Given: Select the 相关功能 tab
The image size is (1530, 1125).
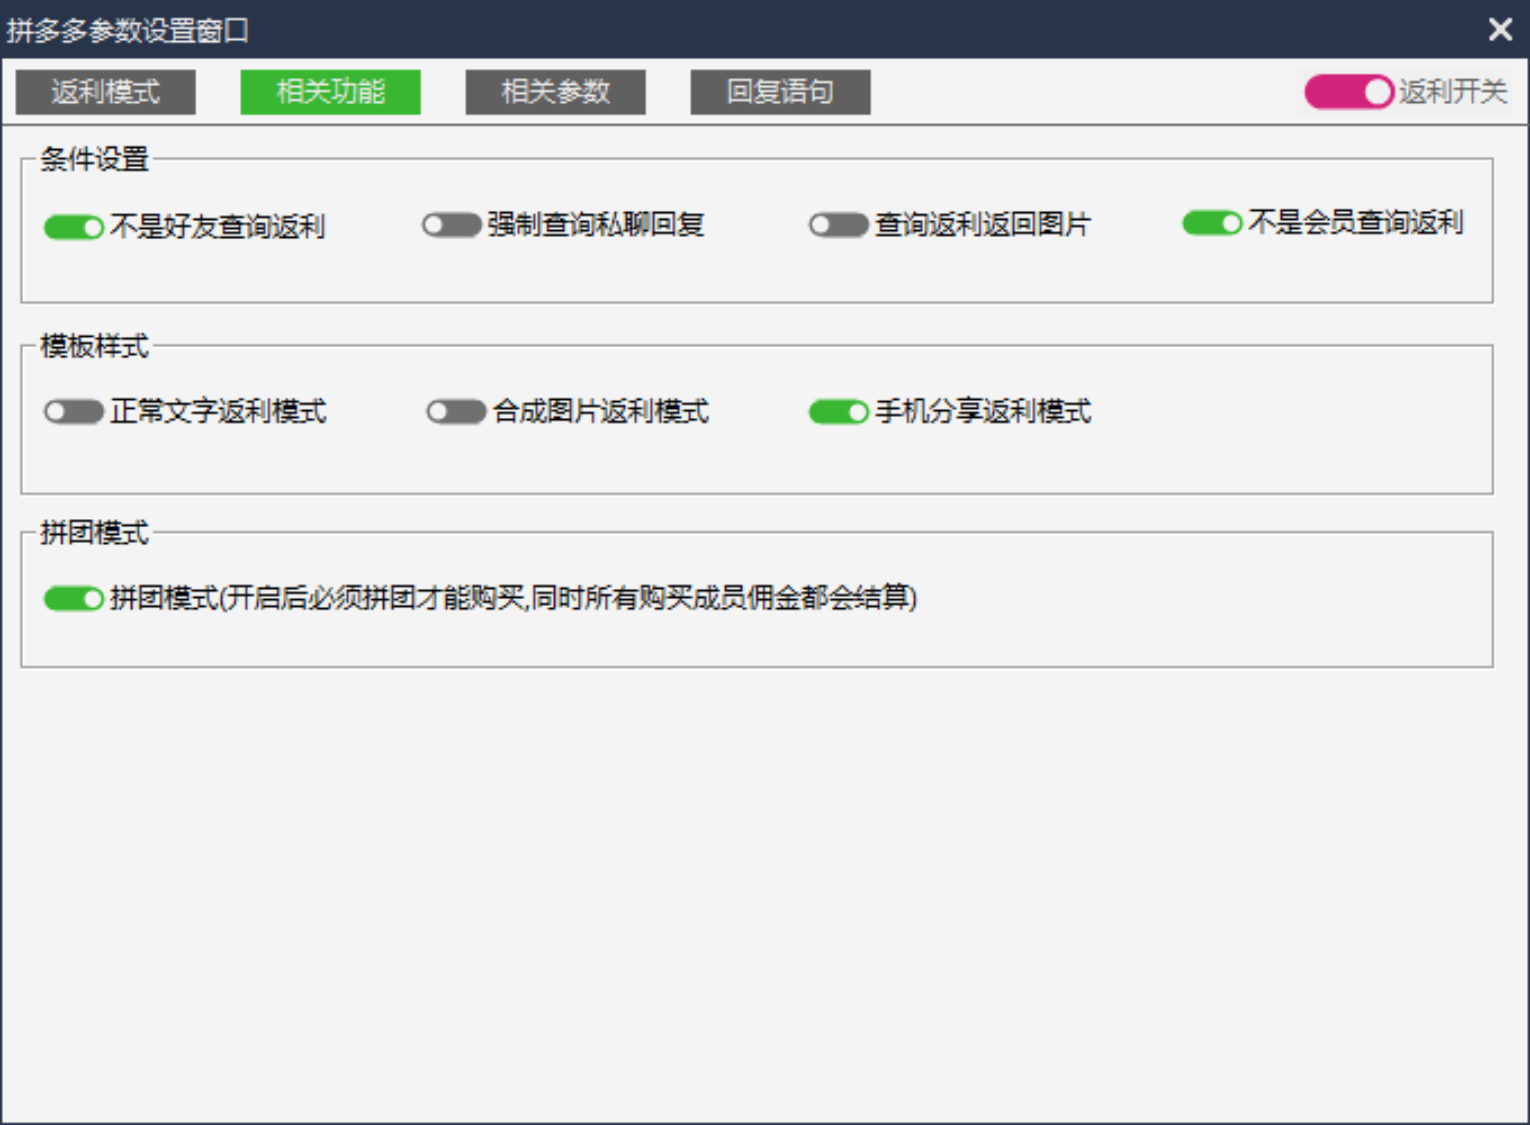Looking at the screenshot, I should 330,92.
